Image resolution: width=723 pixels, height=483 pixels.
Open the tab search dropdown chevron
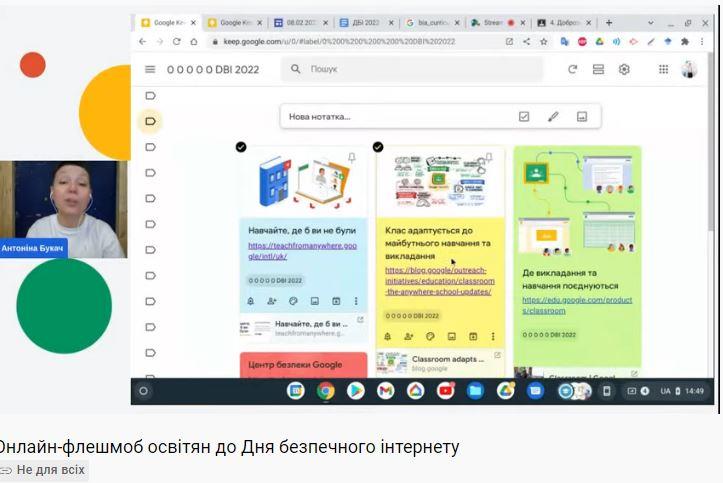(651, 23)
